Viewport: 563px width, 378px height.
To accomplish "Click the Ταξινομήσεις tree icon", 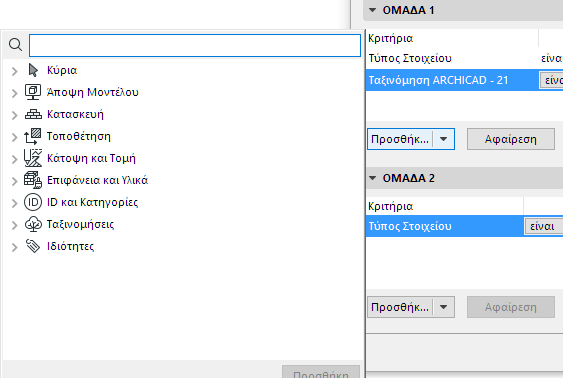I will tap(33, 224).
